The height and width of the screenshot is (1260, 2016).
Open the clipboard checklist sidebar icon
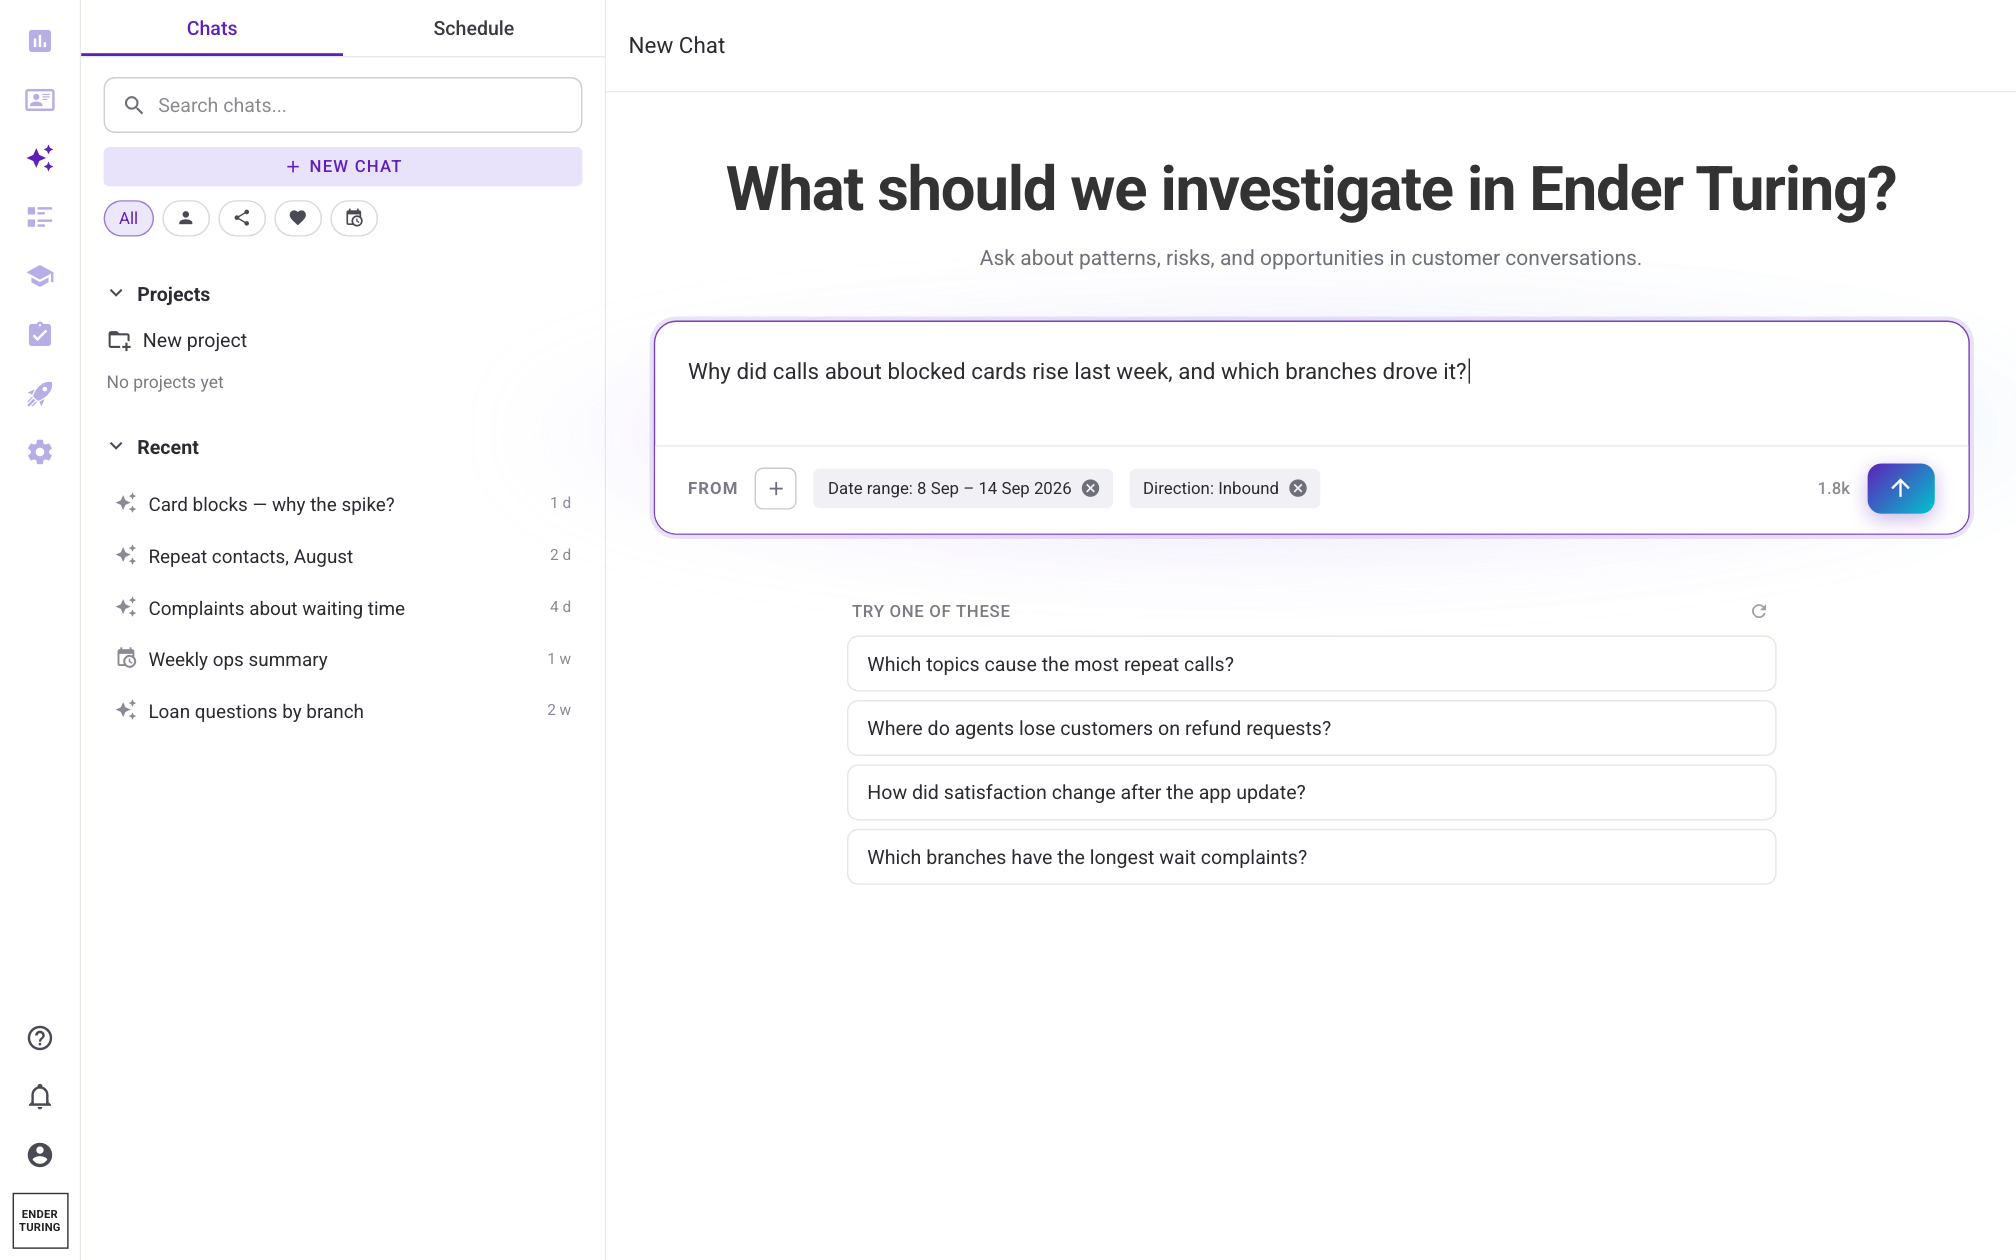click(x=40, y=334)
